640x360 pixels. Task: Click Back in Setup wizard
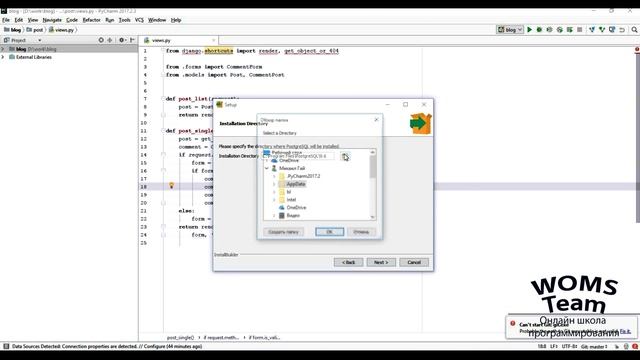point(348,262)
